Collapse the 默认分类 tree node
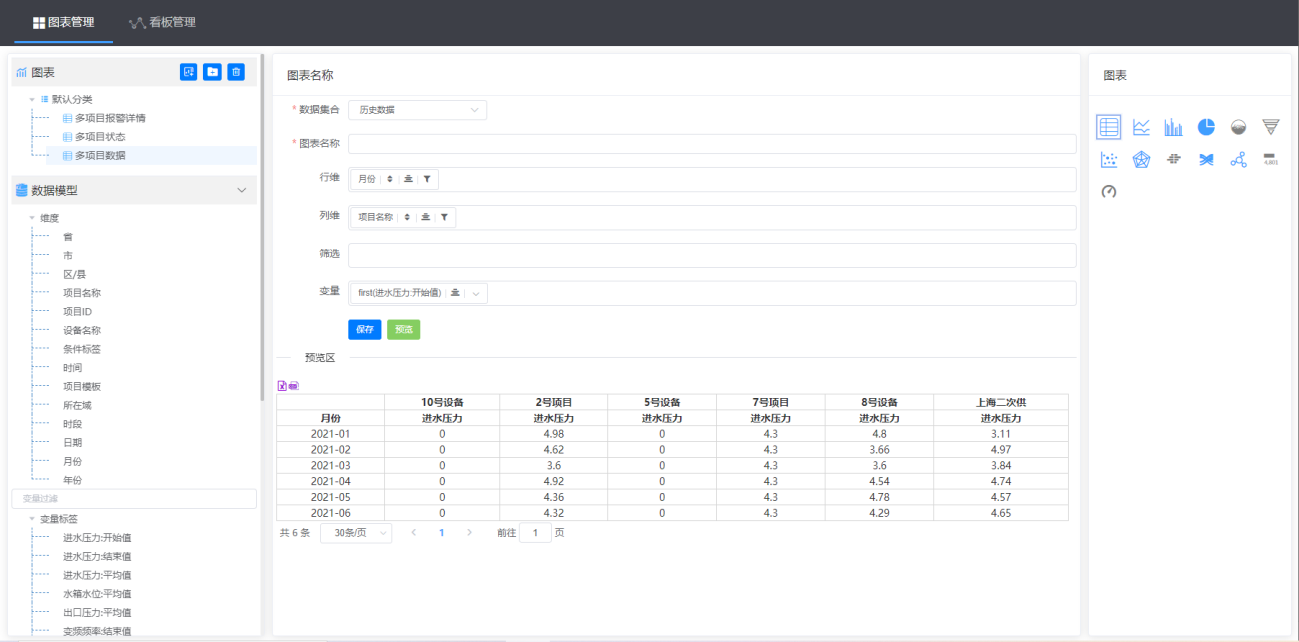This screenshot has width=1299, height=642. point(32,99)
